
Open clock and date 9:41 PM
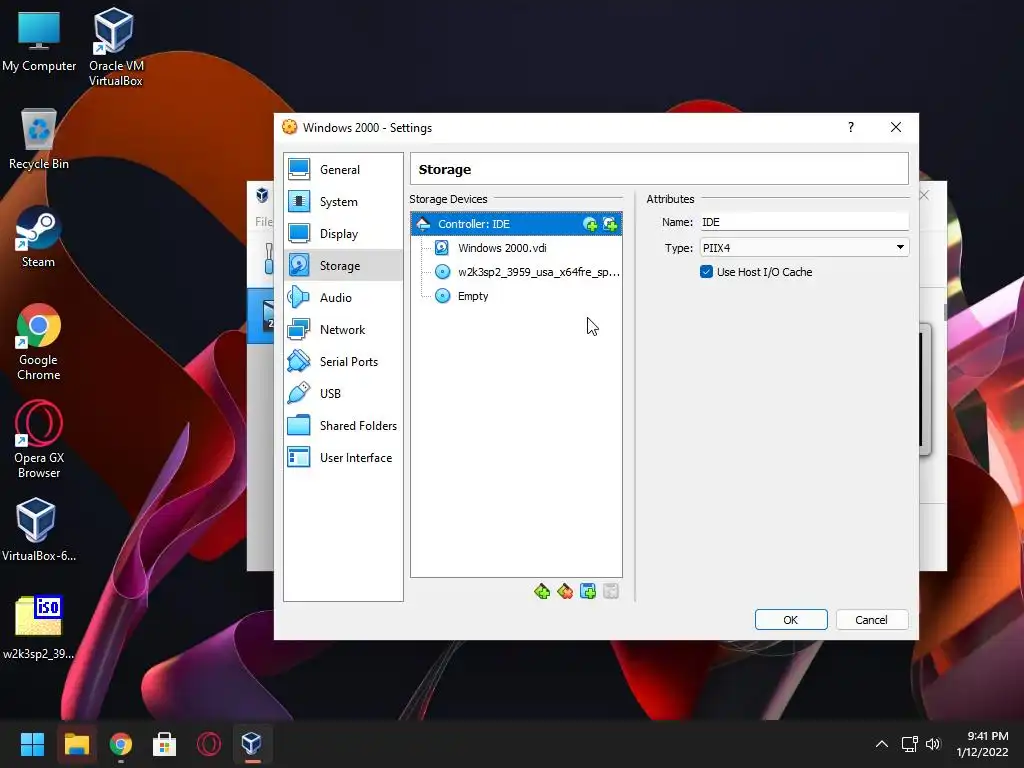pyautogui.click(x=982, y=744)
